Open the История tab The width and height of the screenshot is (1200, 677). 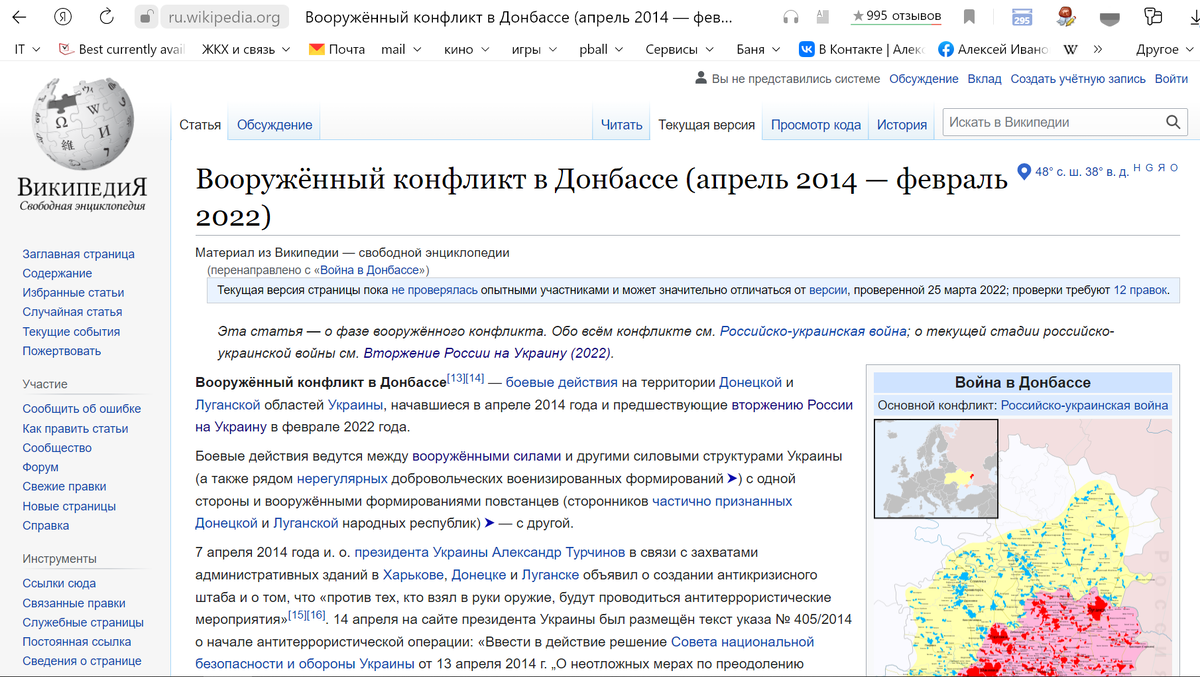tap(902, 125)
